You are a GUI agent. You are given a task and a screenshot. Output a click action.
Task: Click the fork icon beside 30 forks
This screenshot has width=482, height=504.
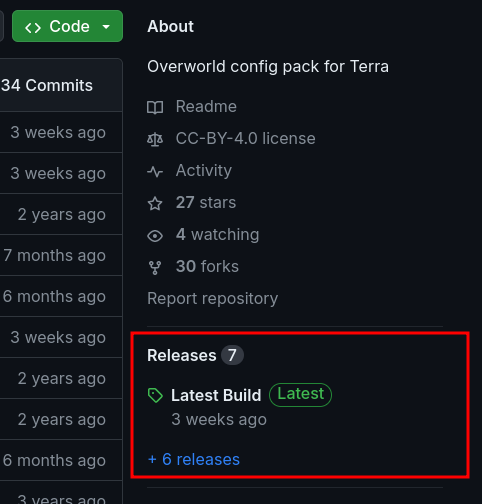click(155, 267)
